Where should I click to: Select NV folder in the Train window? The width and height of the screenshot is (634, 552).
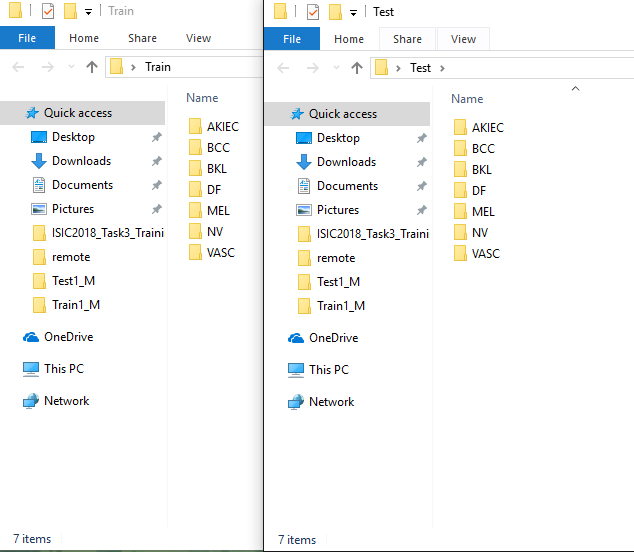pyautogui.click(x=206, y=232)
